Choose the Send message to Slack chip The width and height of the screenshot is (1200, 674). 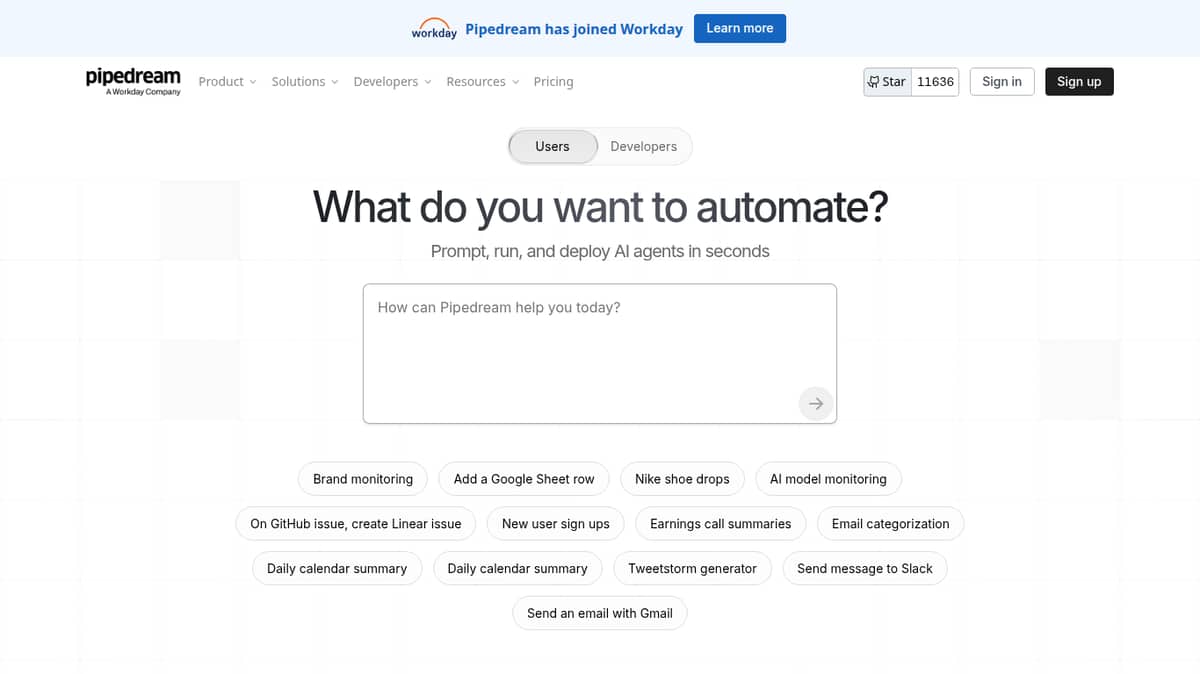tap(865, 569)
